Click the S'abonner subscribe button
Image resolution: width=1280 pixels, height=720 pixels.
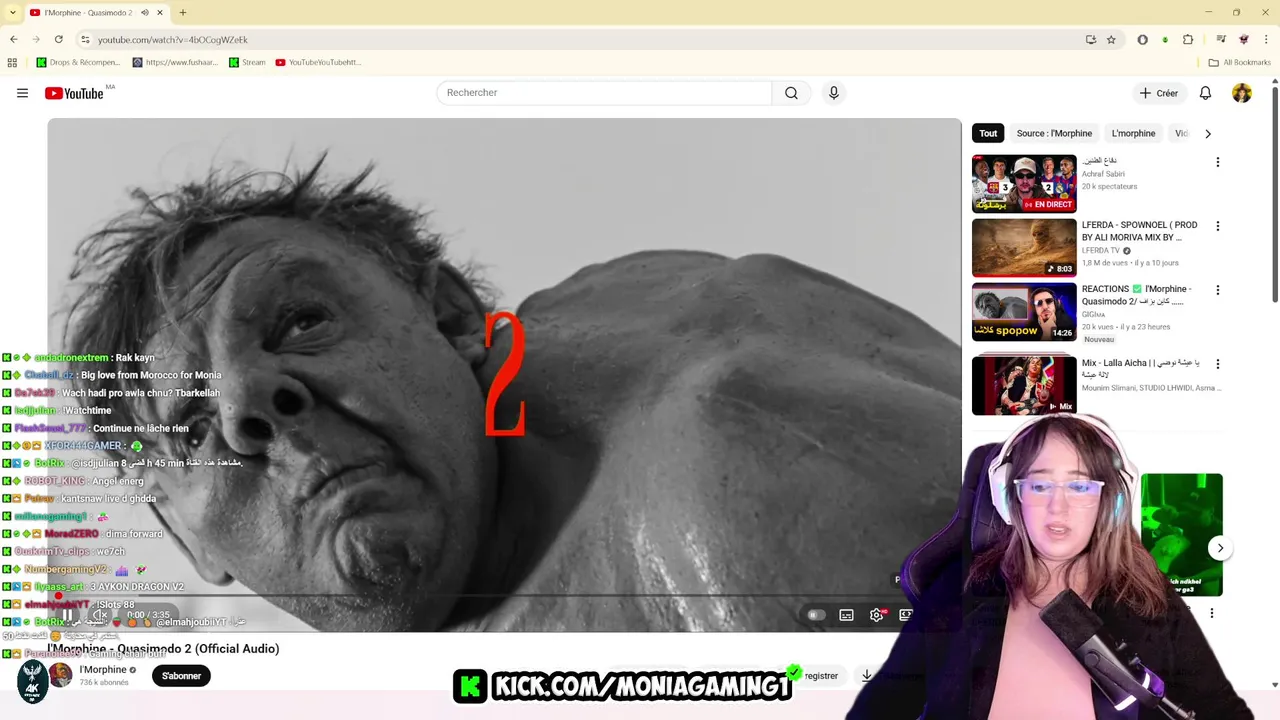pyautogui.click(x=181, y=676)
